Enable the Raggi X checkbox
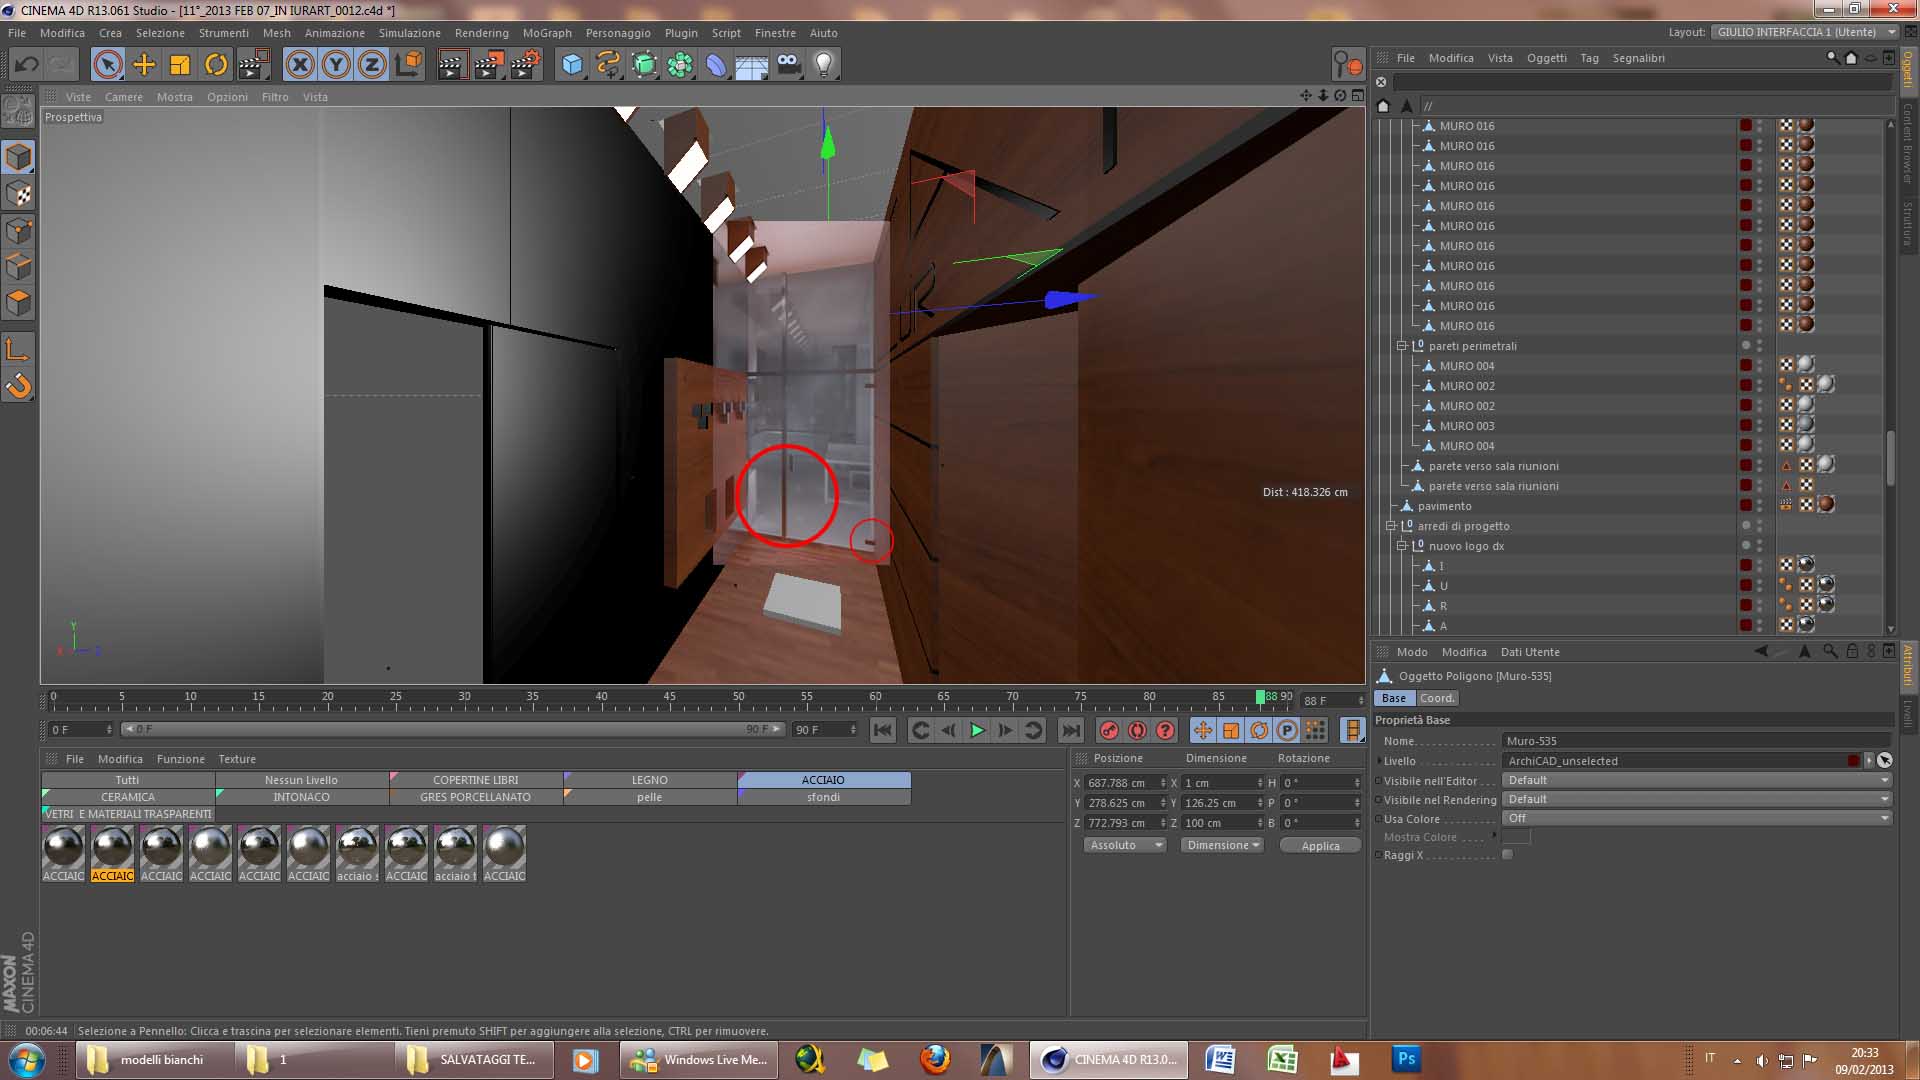 tap(1507, 855)
